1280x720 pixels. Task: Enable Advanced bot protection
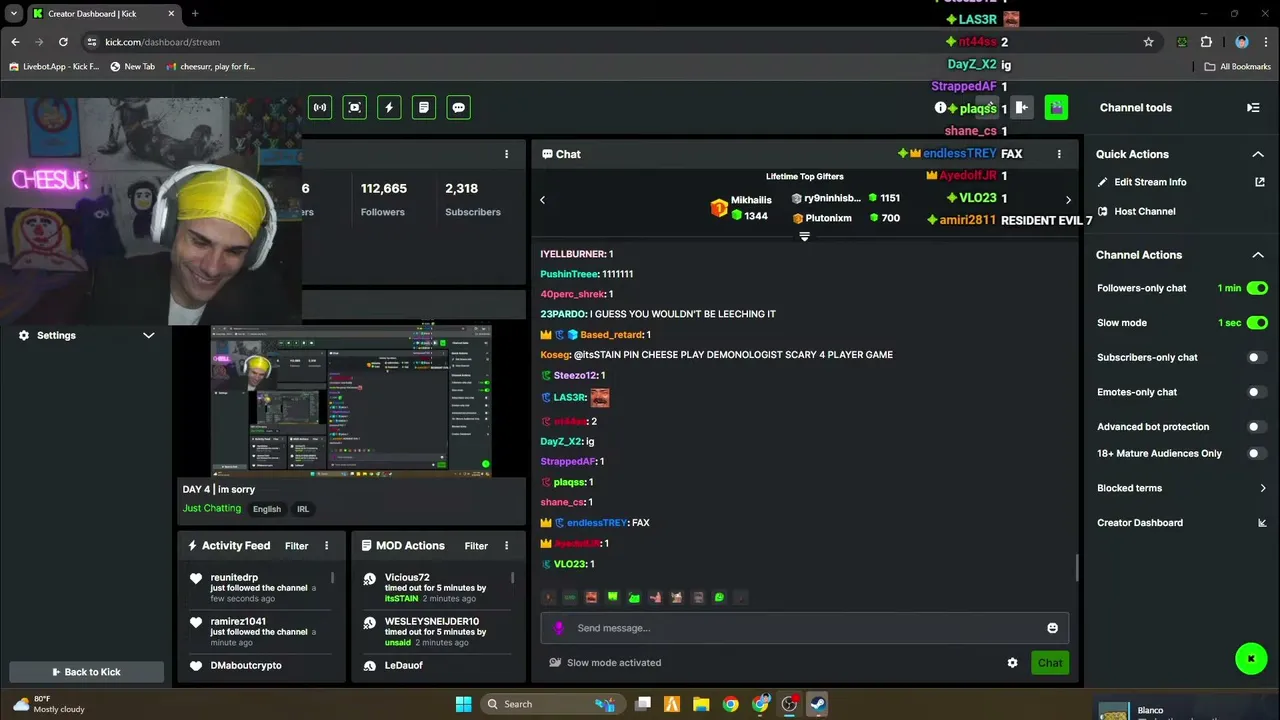(x=1257, y=427)
